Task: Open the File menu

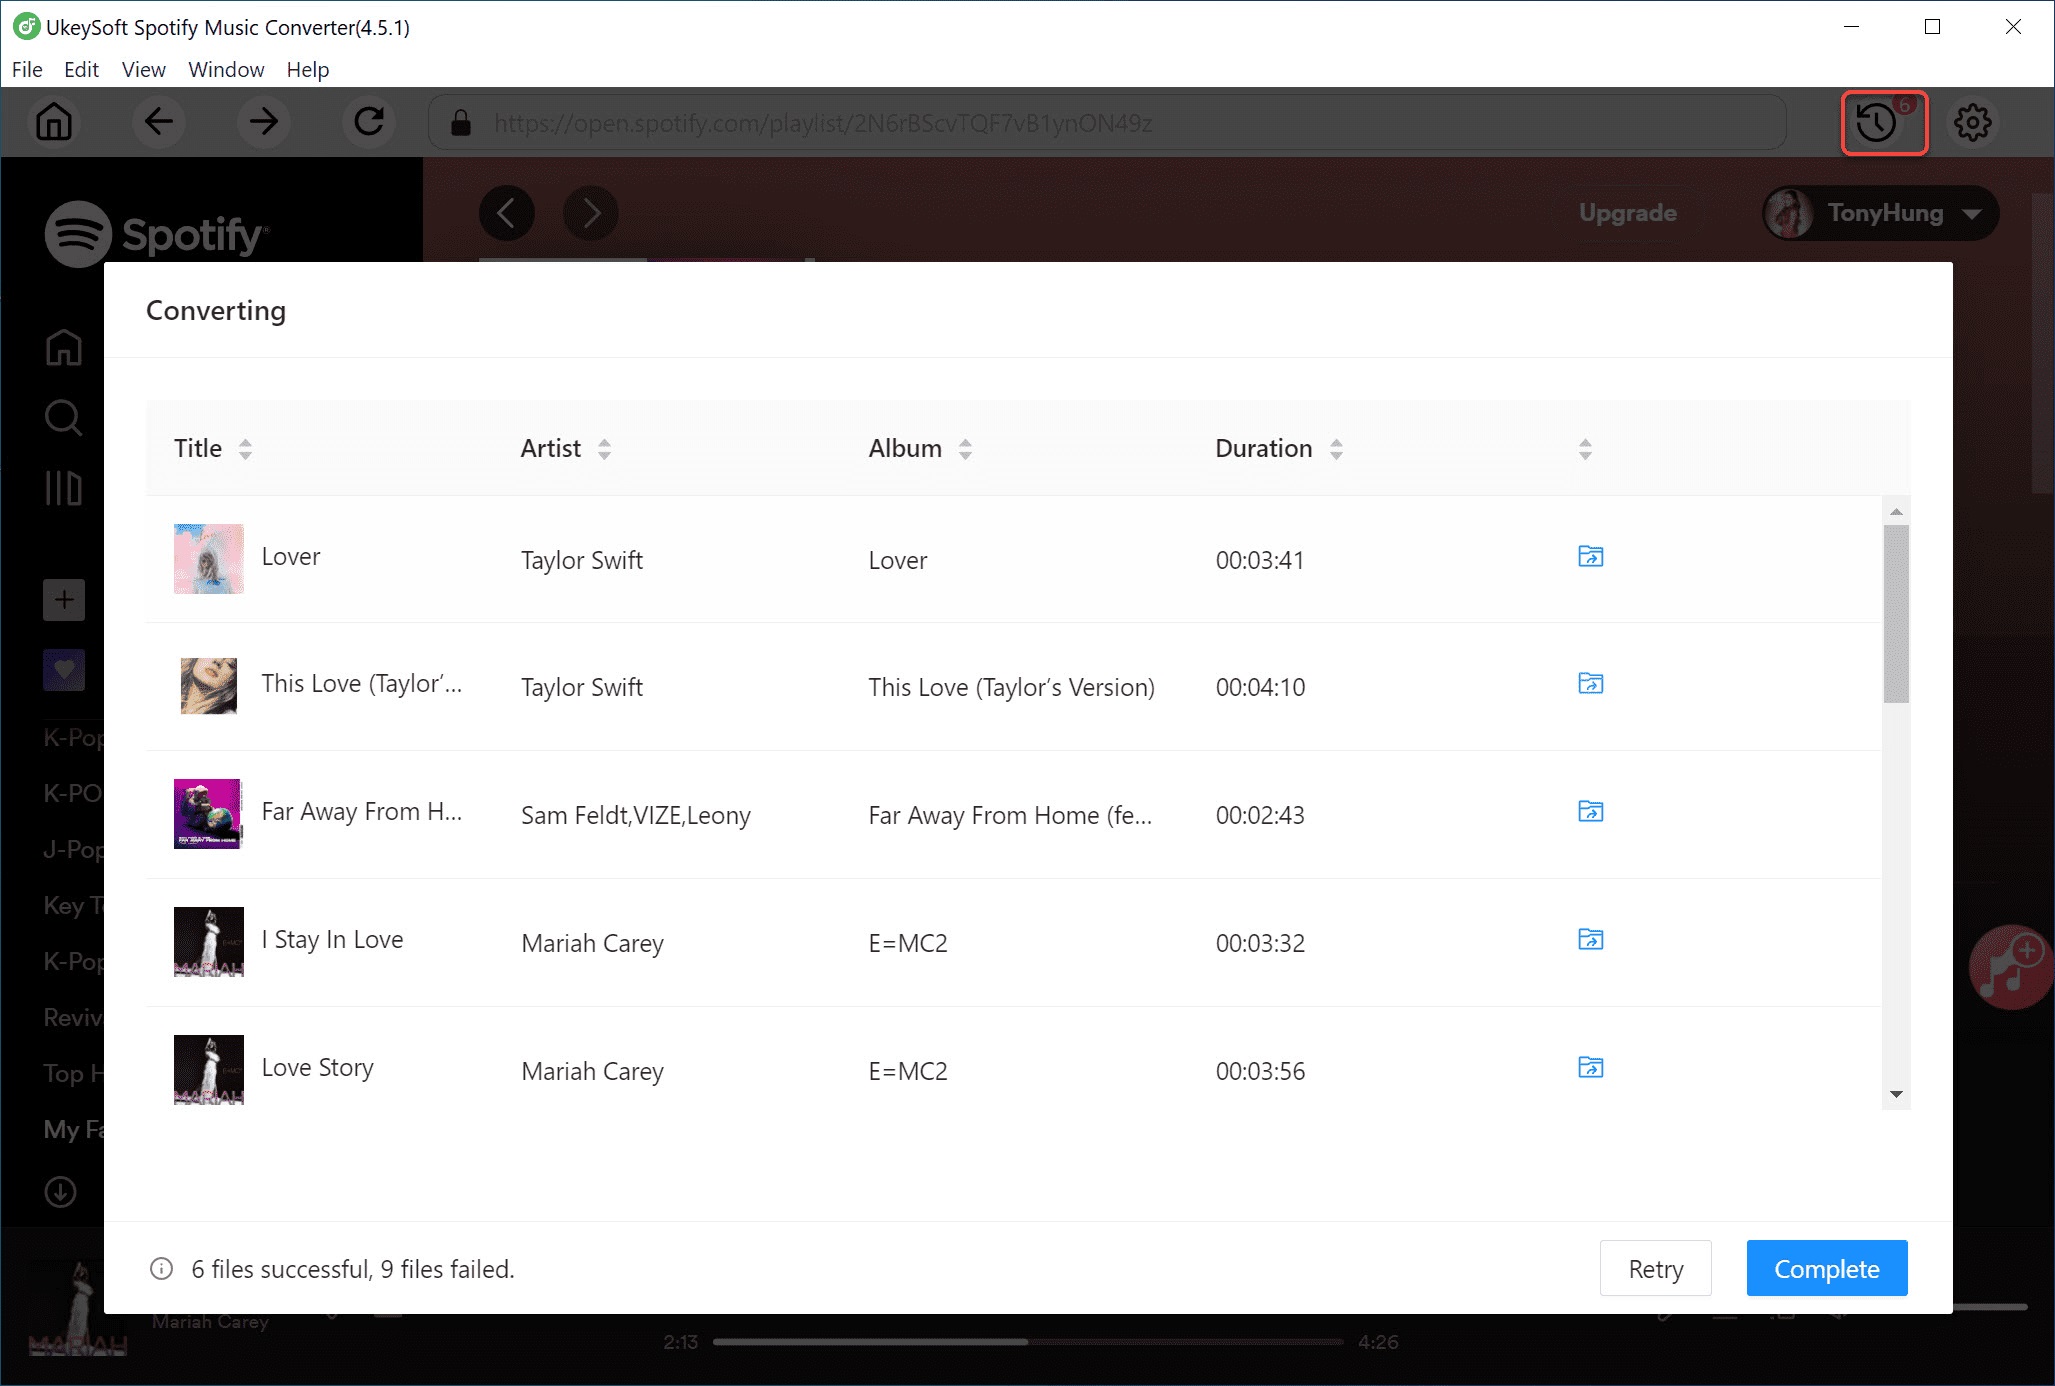Action: (26, 70)
